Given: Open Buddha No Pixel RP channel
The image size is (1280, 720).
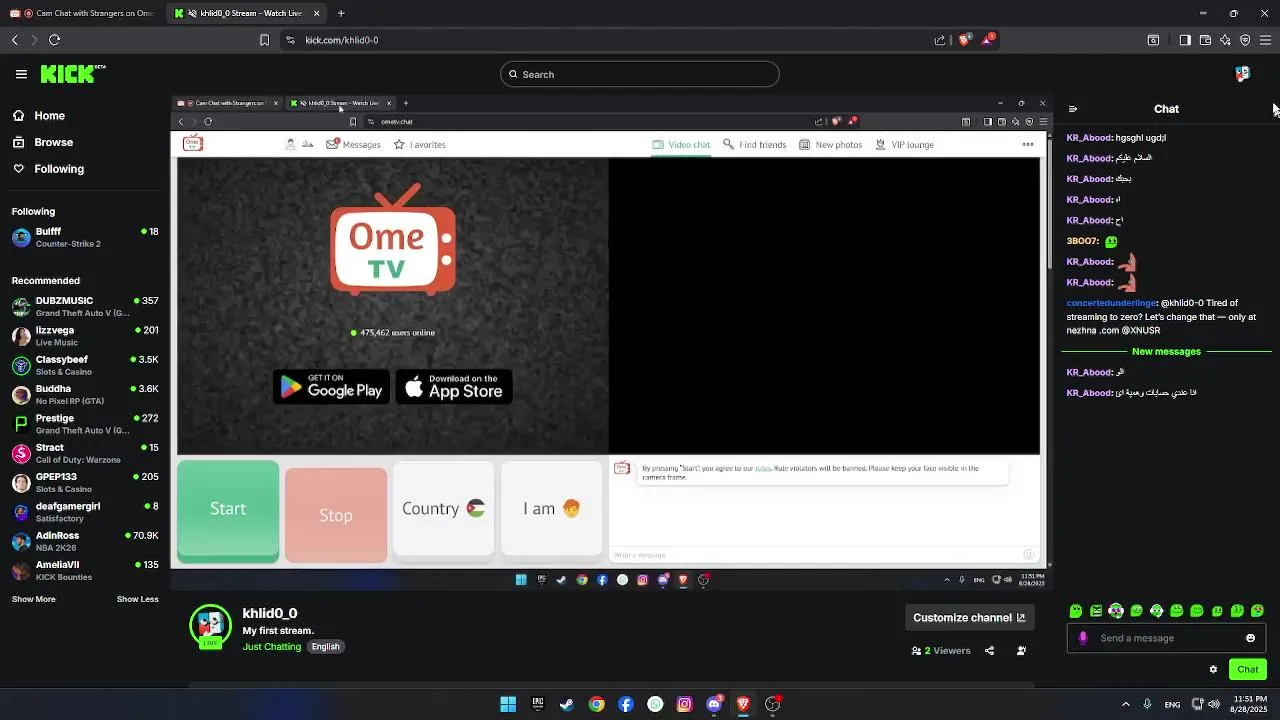Looking at the screenshot, I should tap(85, 395).
